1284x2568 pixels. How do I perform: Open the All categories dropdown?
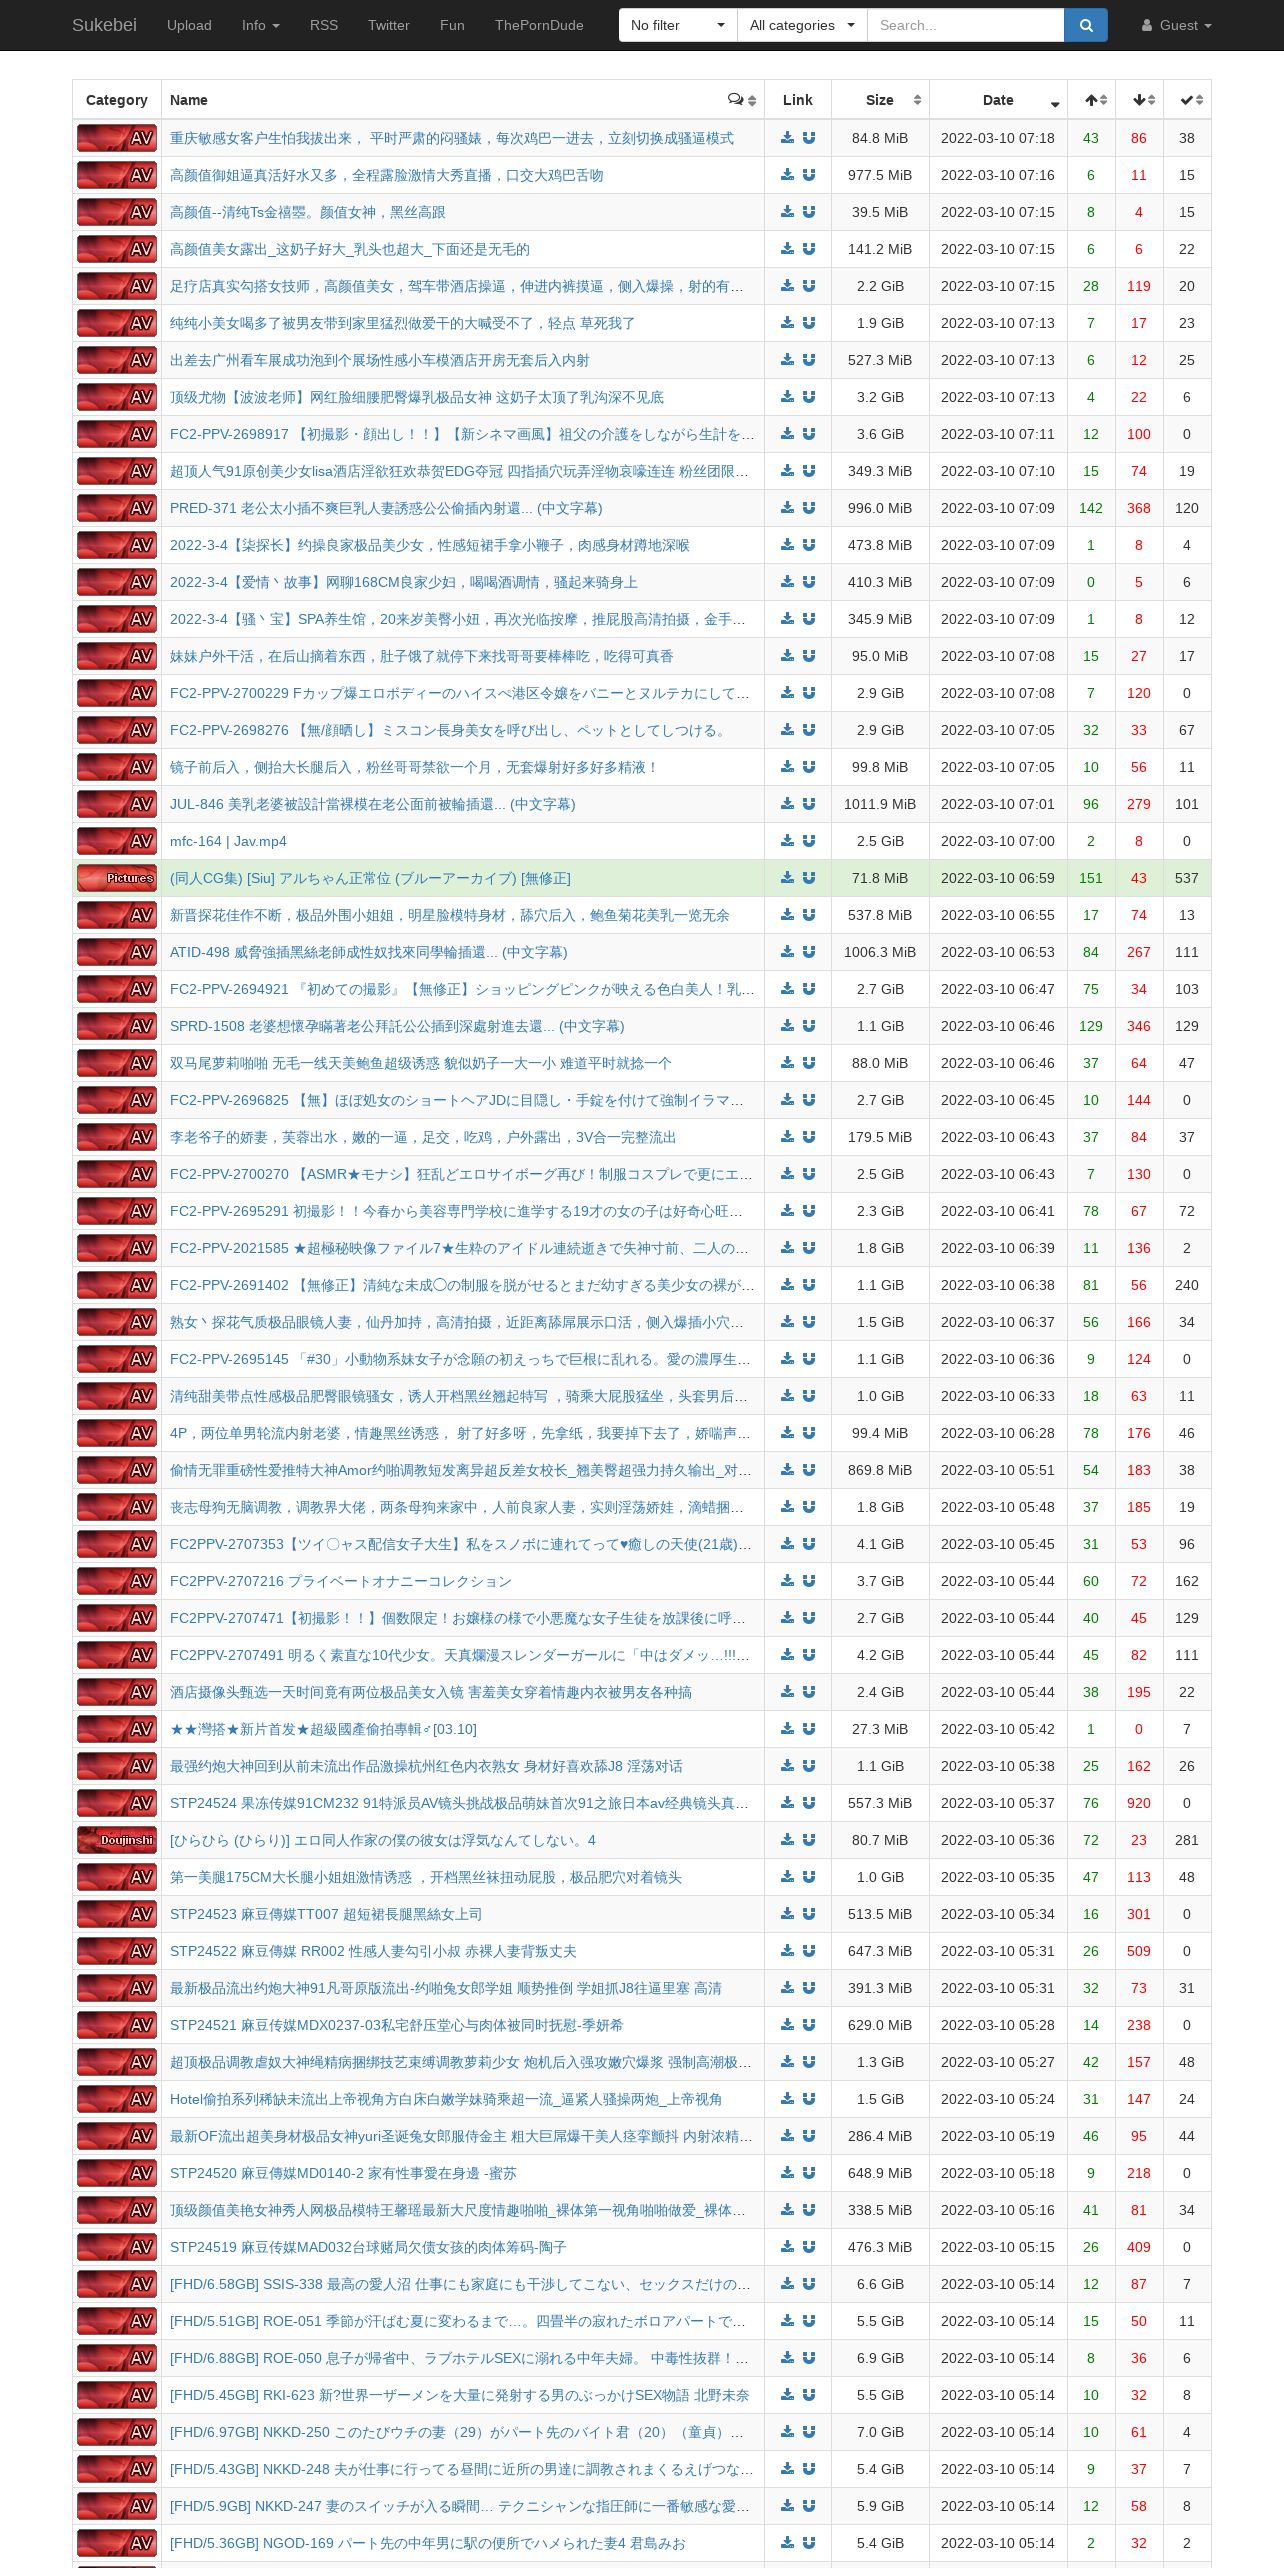(x=802, y=25)
